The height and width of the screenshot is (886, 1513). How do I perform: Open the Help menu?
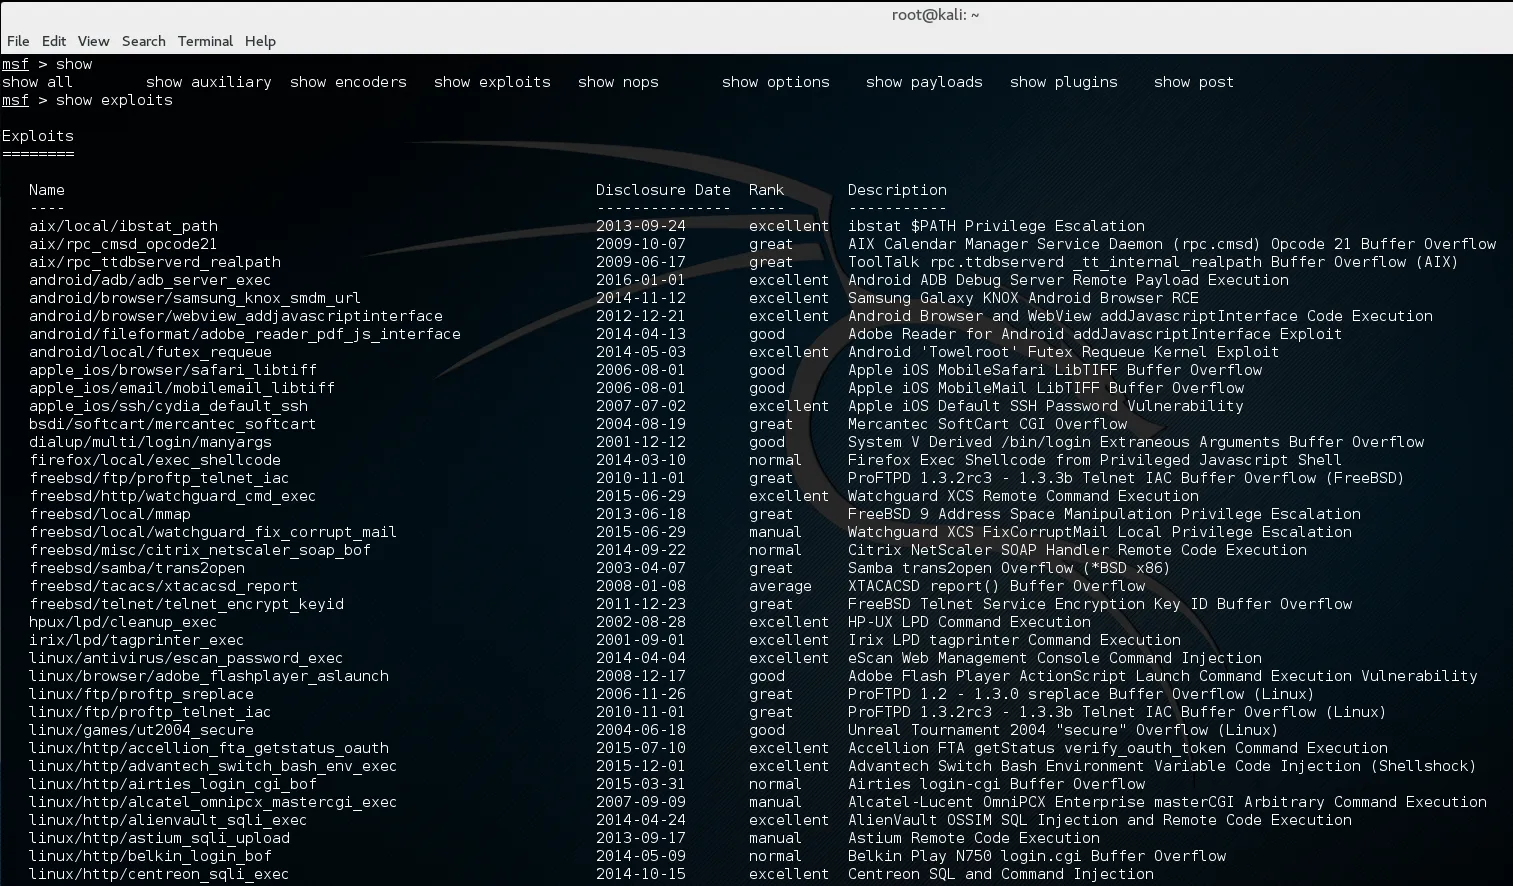260,41
